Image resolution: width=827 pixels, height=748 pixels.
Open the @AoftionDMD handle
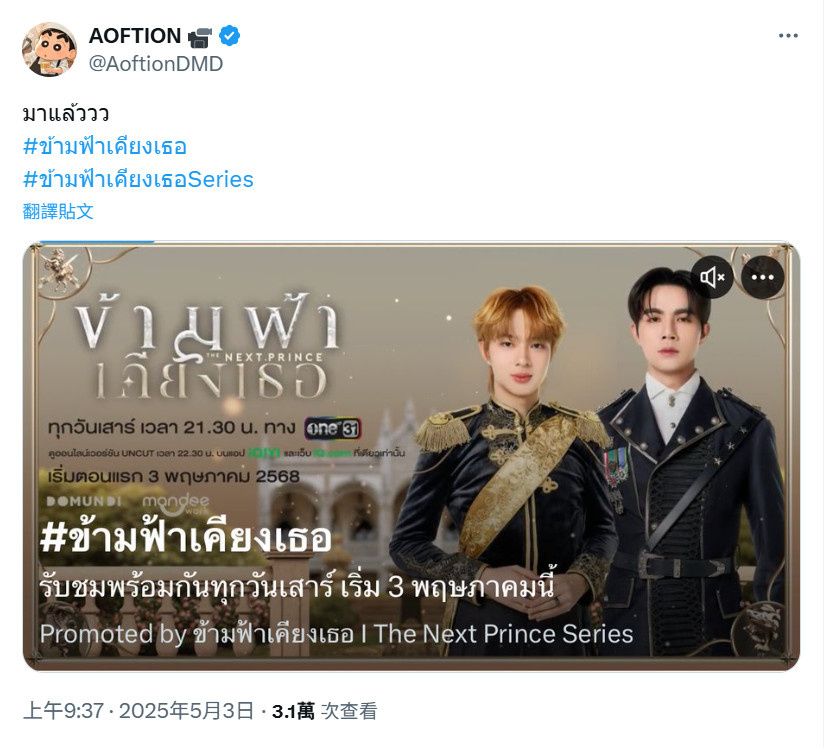(x=156, y=64)
